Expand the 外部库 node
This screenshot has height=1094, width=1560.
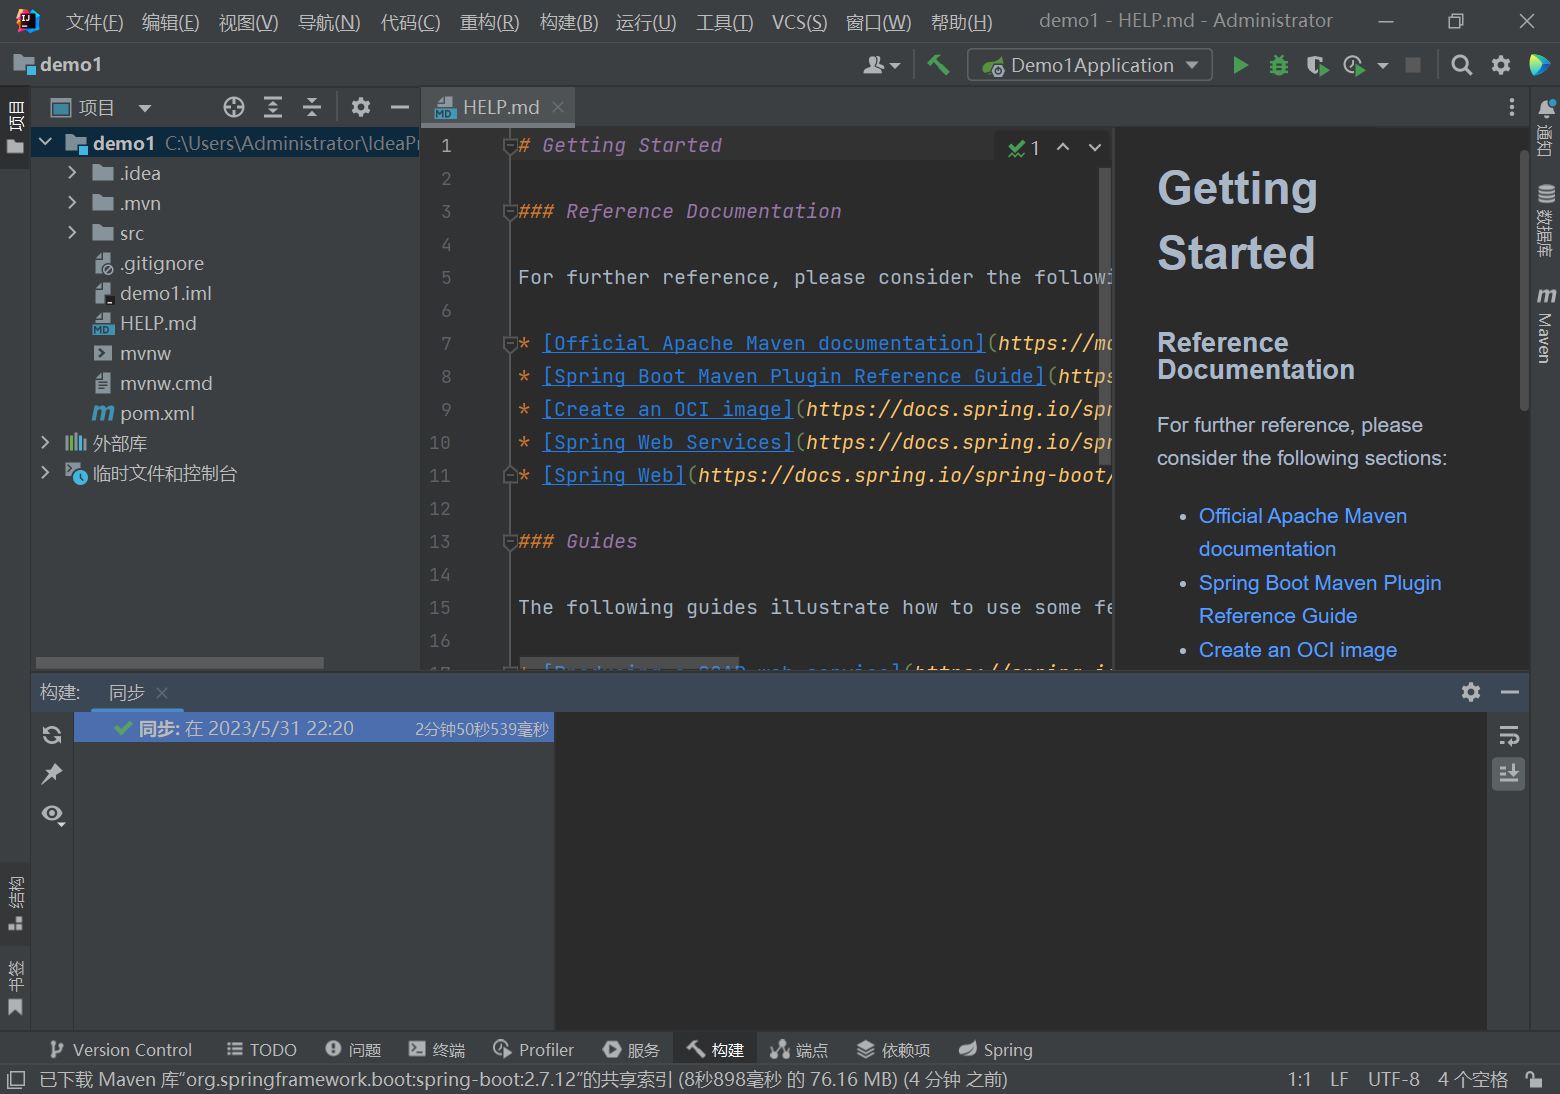46,443
